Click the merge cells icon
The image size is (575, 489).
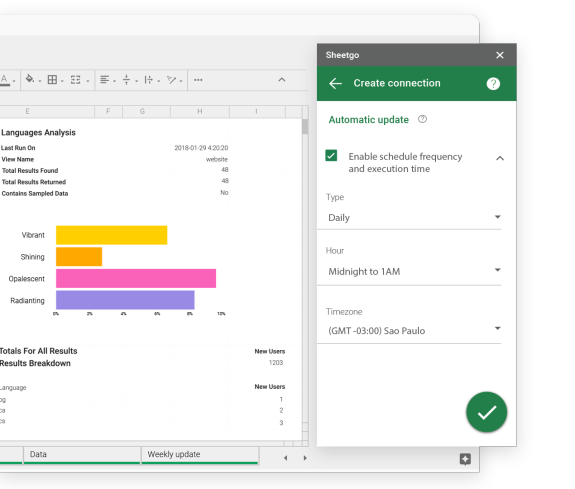tap(76, 80)
